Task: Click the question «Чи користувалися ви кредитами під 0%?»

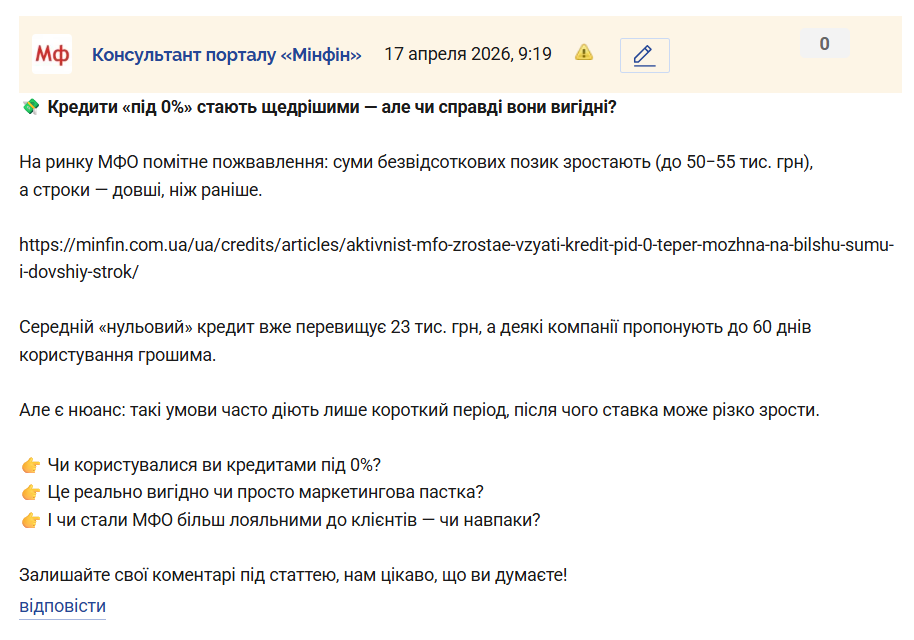Action: click(x=214, y=465)
